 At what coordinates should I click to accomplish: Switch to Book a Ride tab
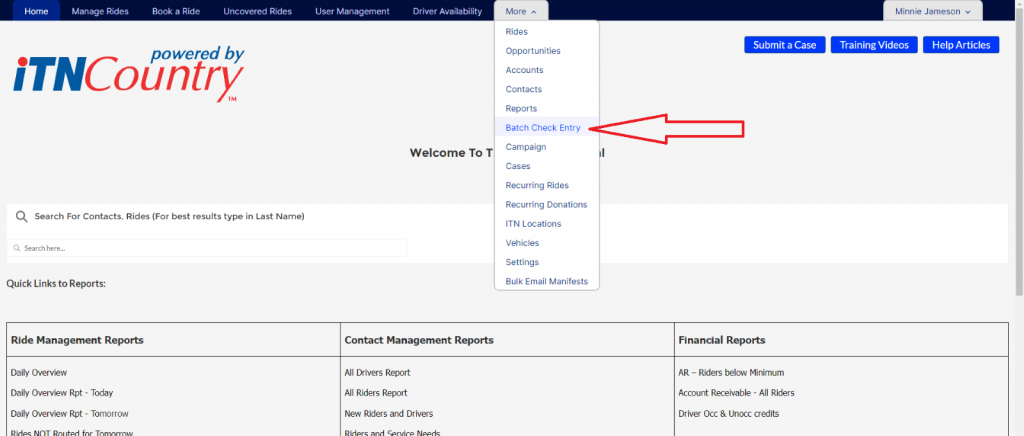pyautogui.click(x=177, y=11)
